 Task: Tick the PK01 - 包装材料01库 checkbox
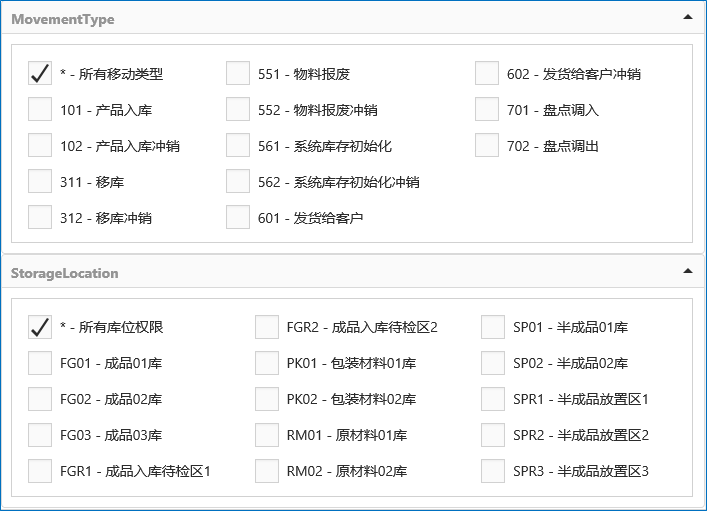tap(267, 363)
